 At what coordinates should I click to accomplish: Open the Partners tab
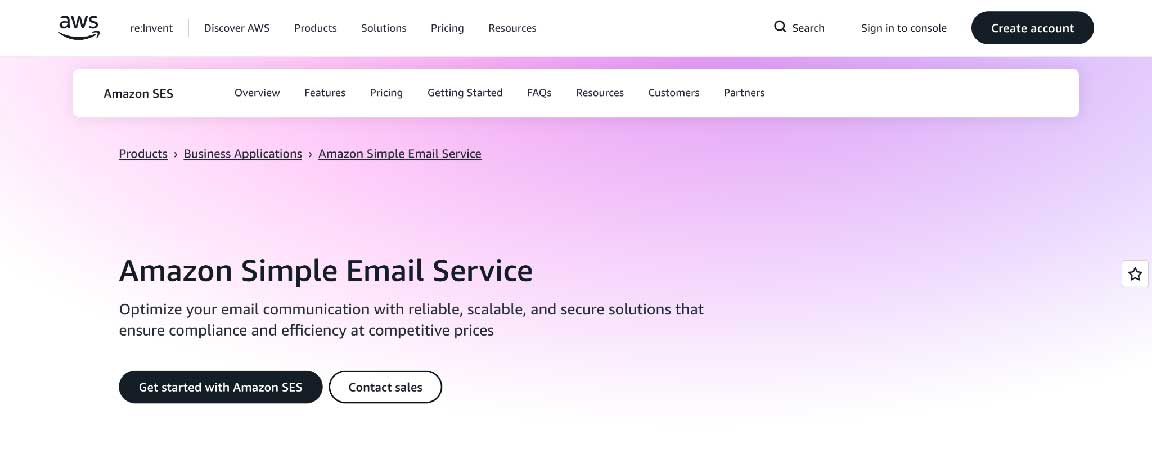(x=744, y=93)
